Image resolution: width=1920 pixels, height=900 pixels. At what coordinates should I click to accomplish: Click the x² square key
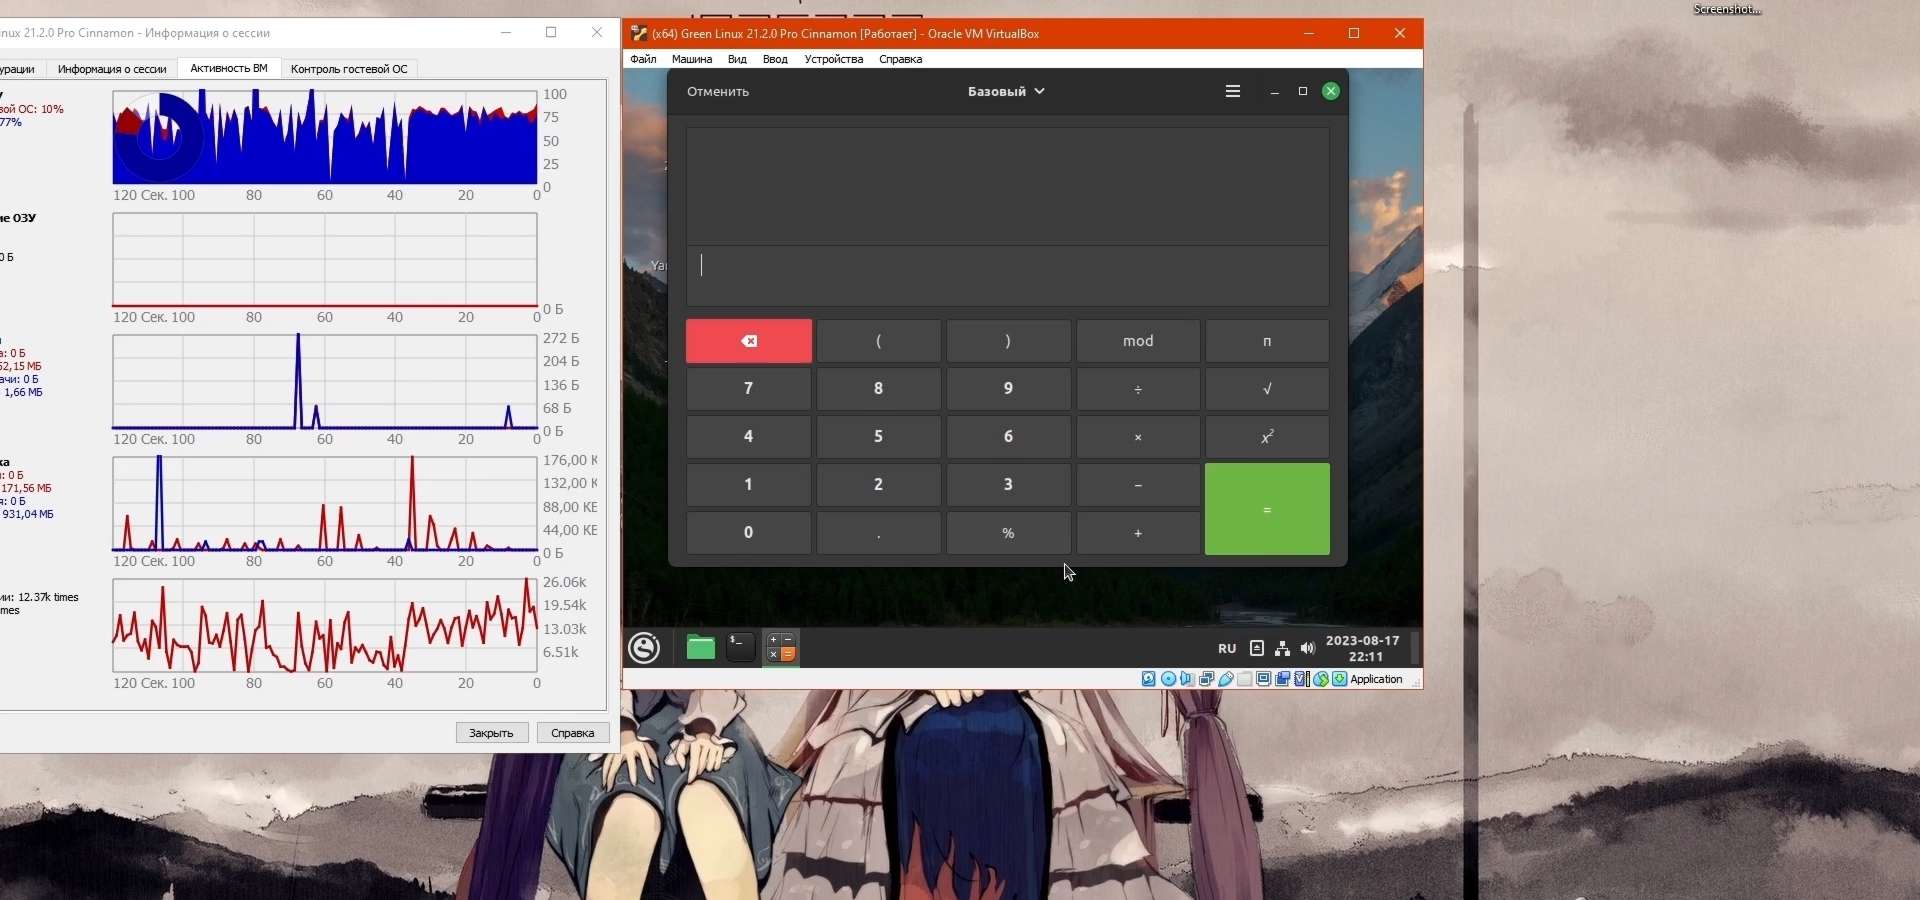(1267, 437)
